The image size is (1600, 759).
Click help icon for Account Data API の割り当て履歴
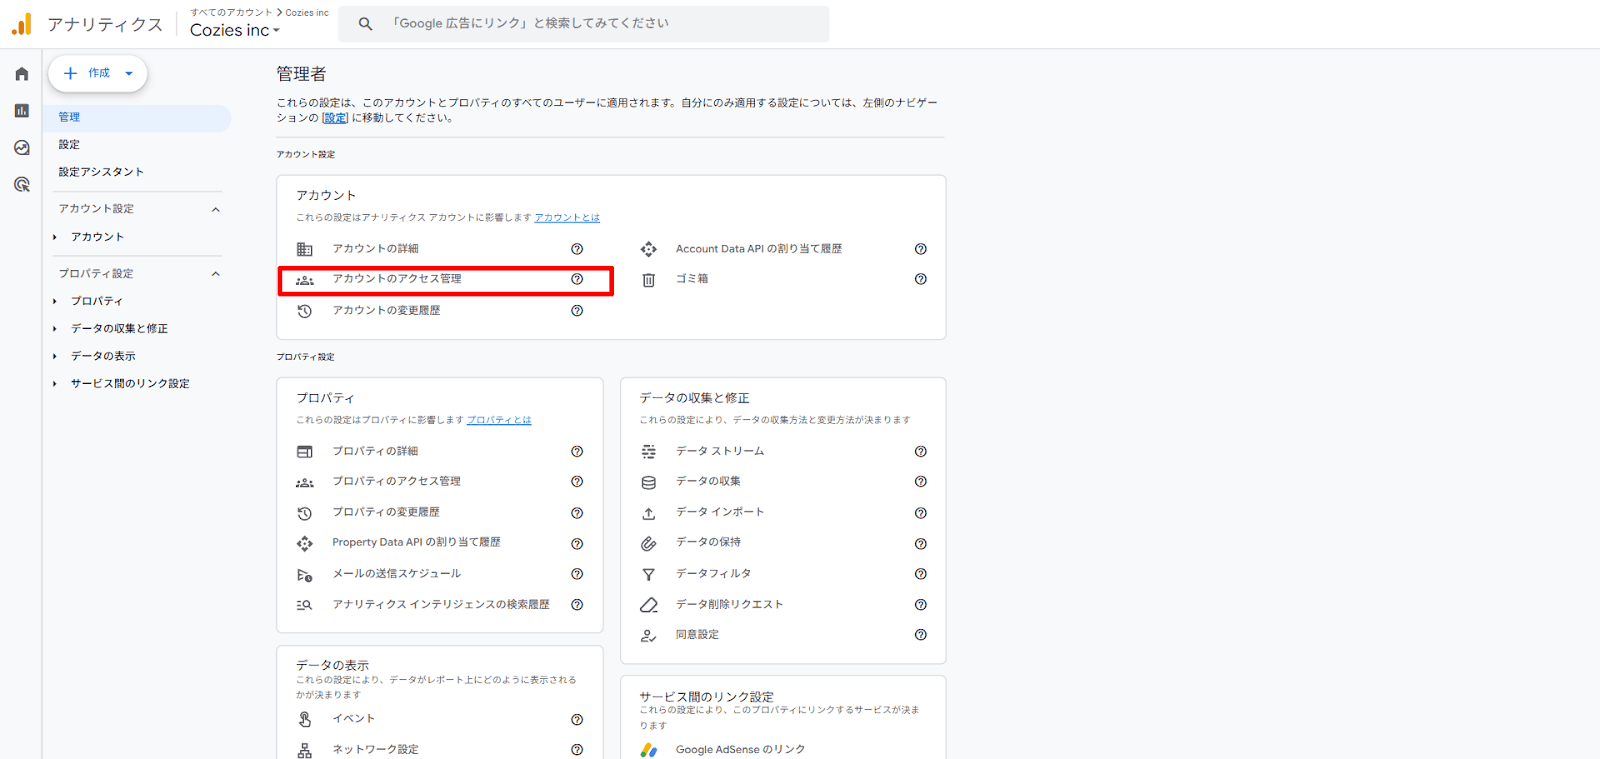[921, 249]
